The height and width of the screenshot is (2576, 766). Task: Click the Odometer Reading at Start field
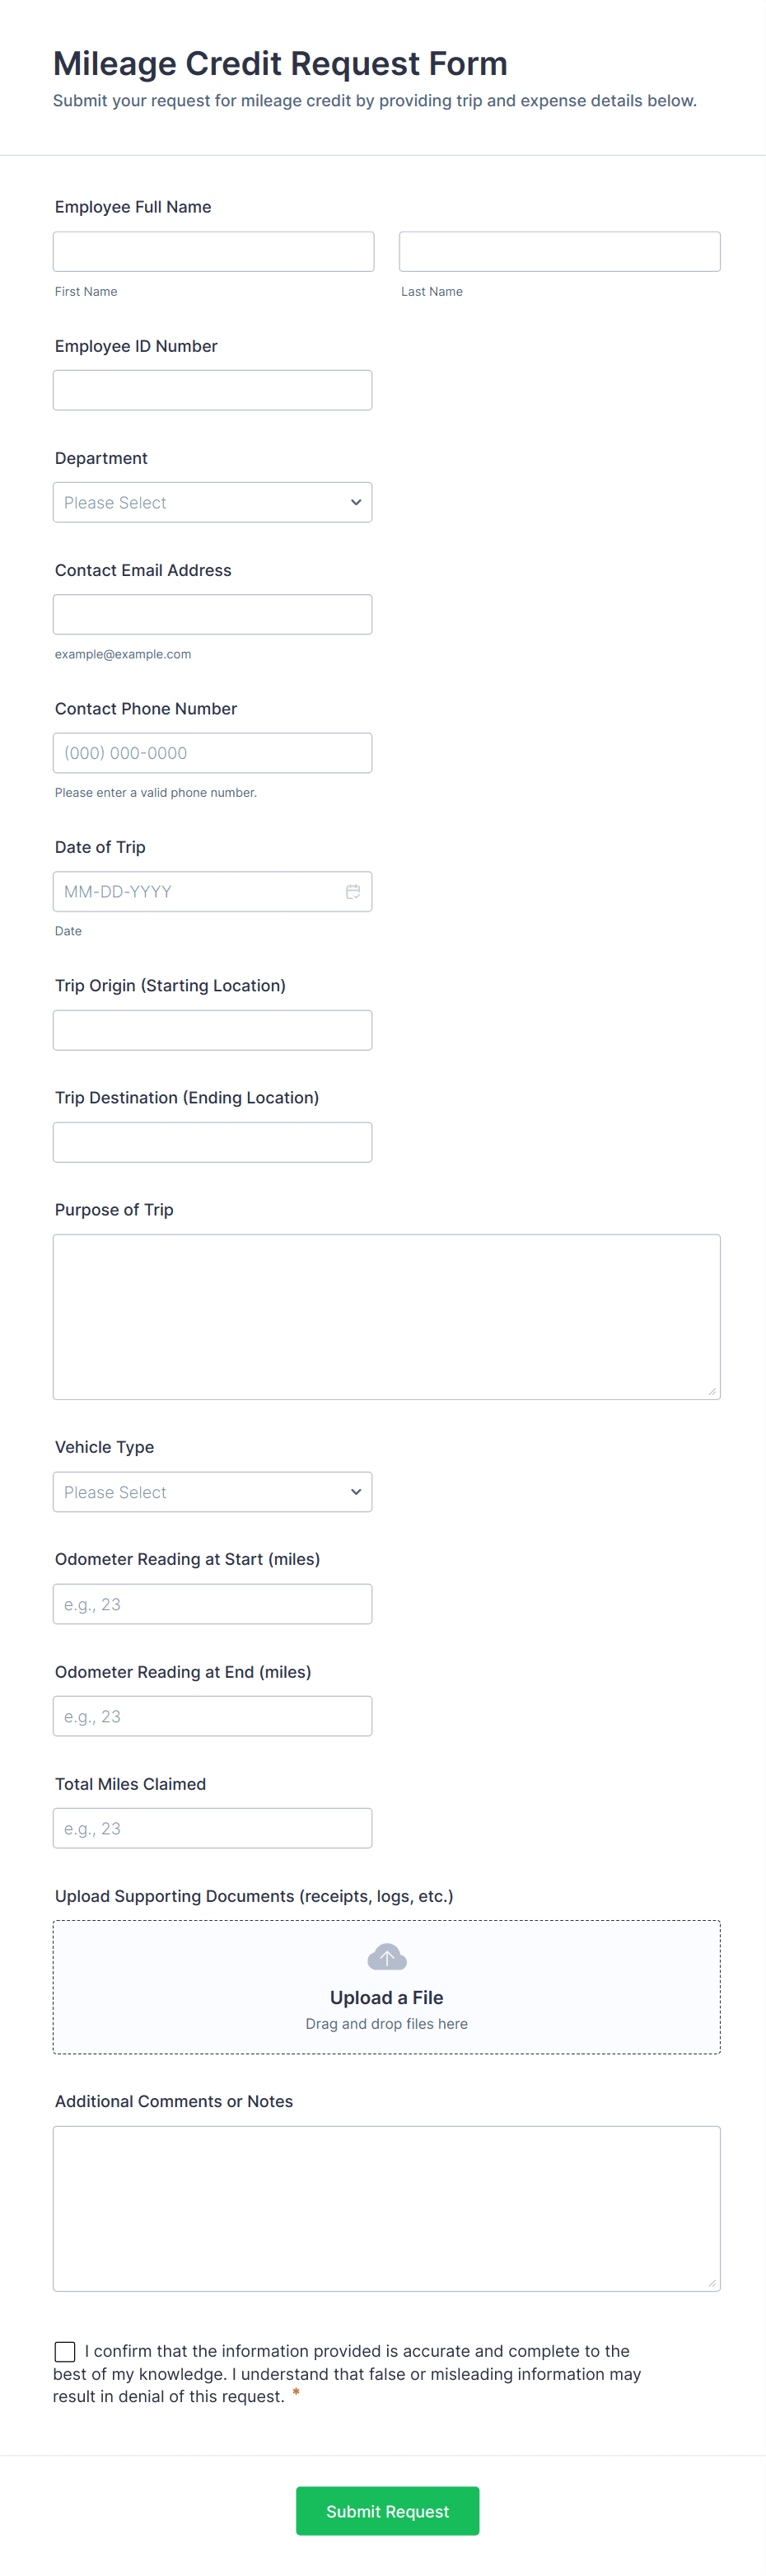[212, 1604]
